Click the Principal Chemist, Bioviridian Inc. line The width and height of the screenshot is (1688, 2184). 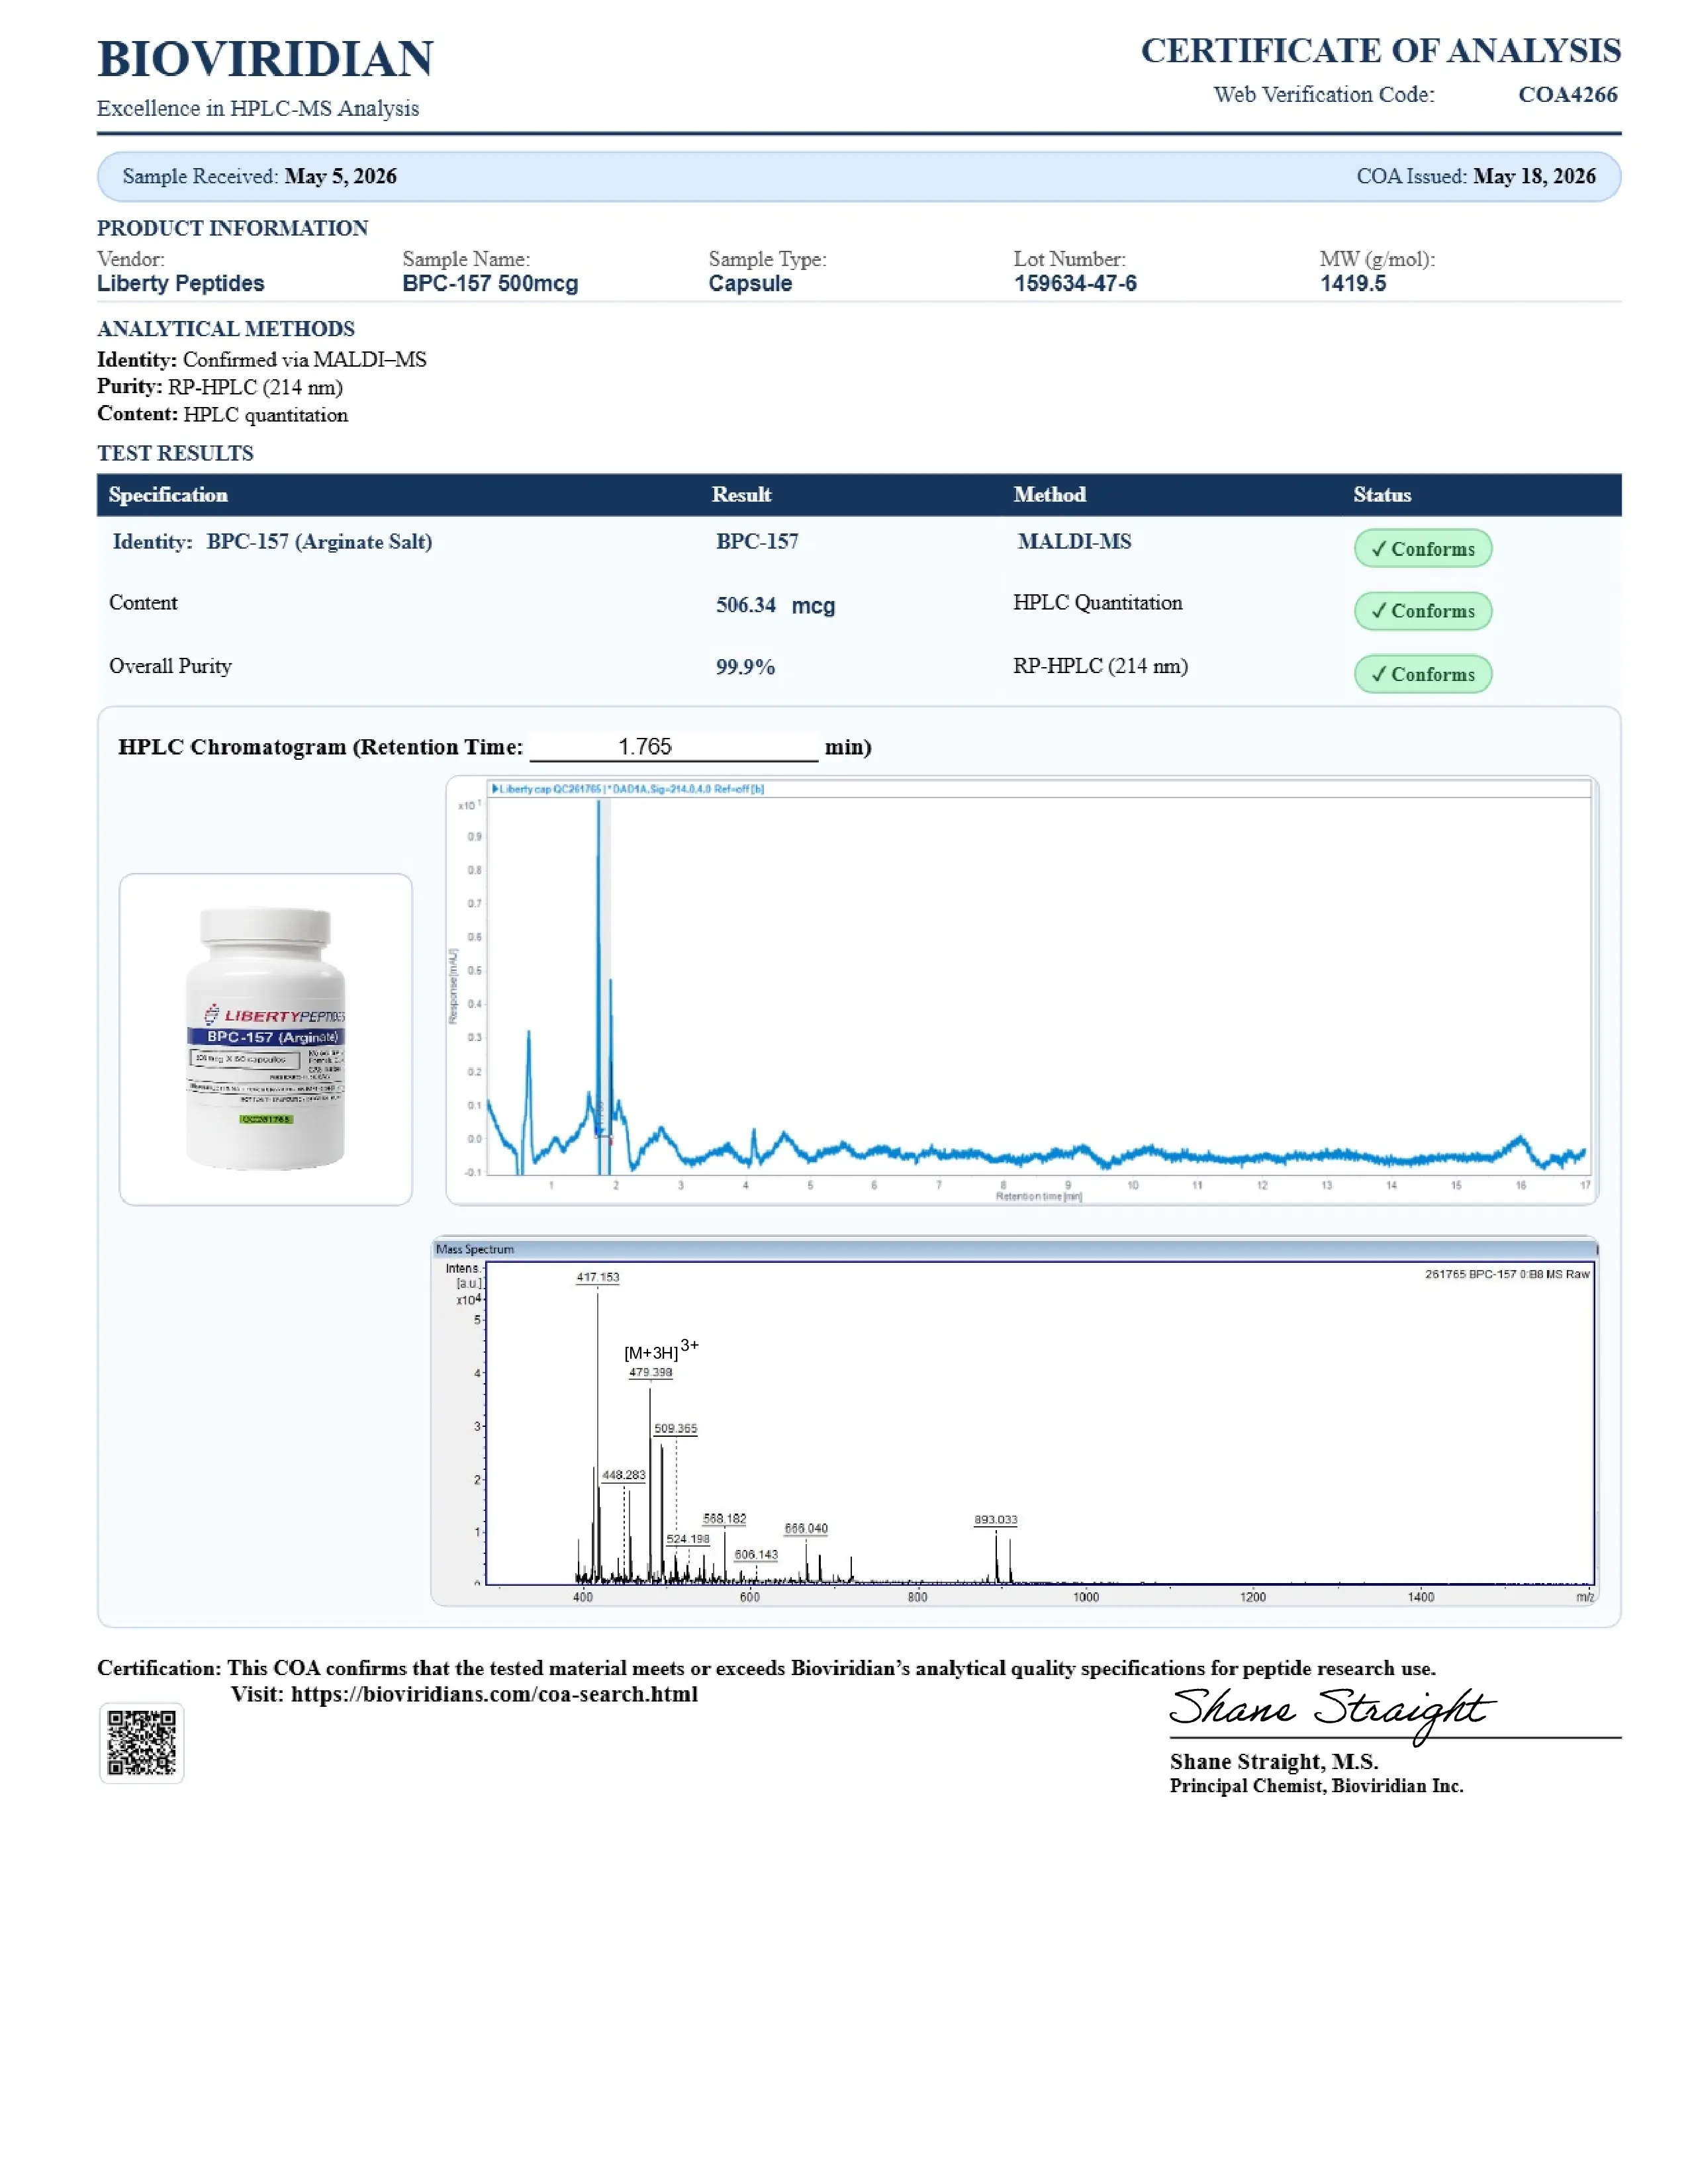pos(1316,1786)
